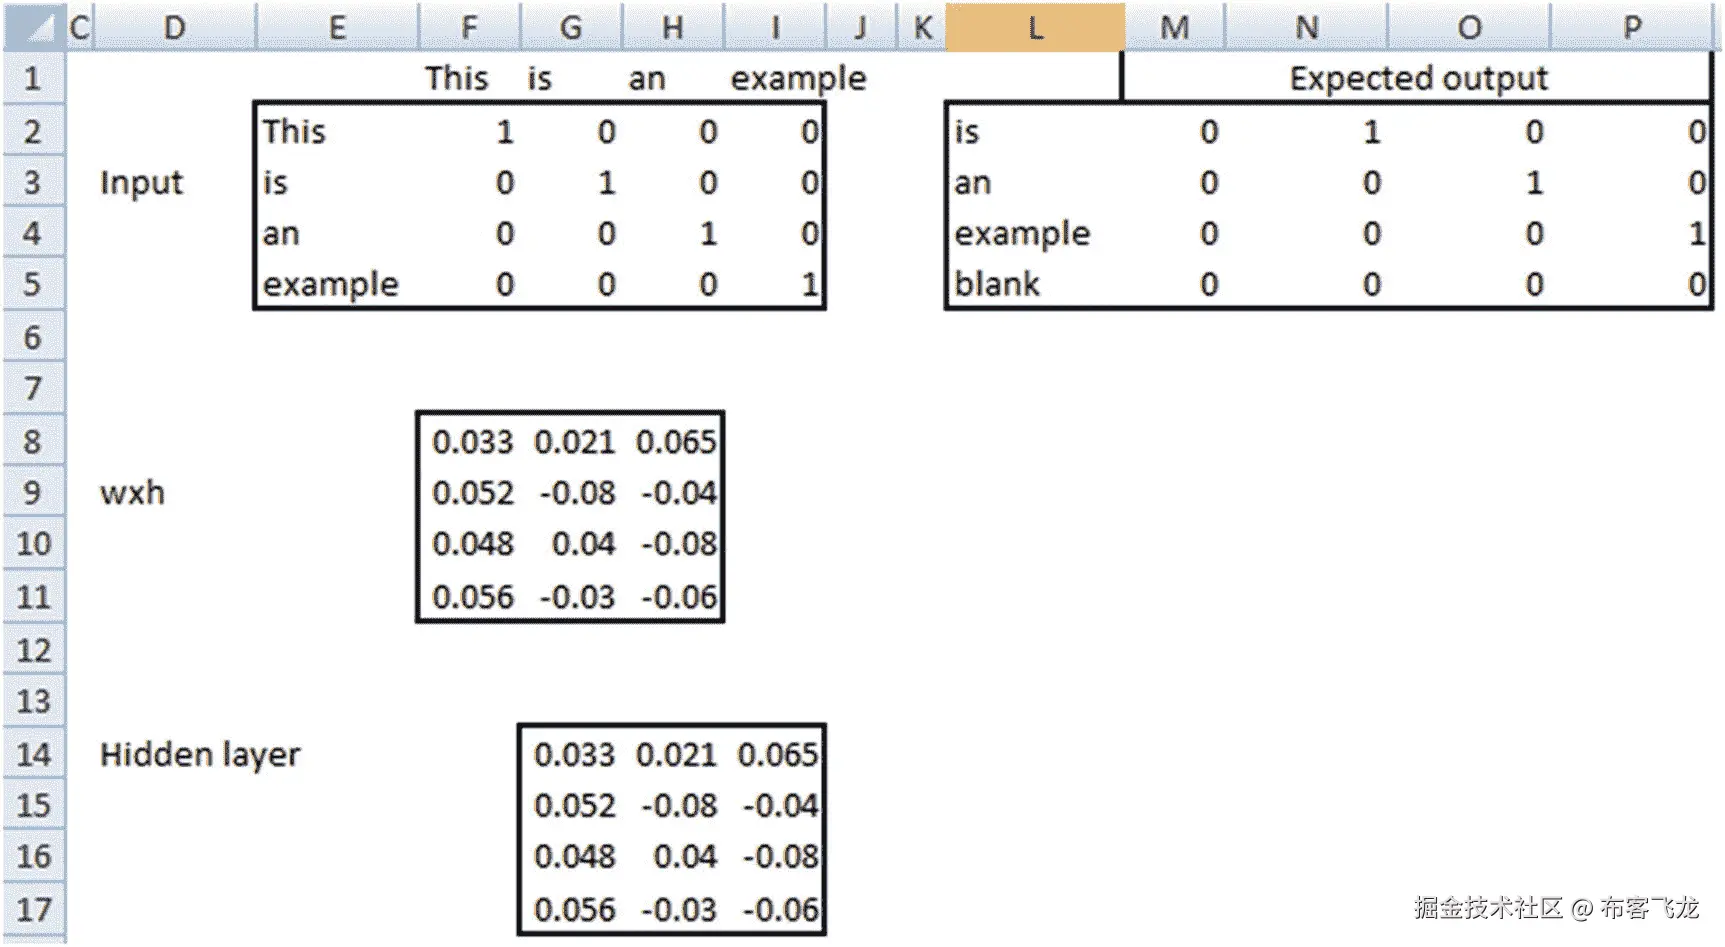Click the 'blank' cell in expected output

pos(997,285)
